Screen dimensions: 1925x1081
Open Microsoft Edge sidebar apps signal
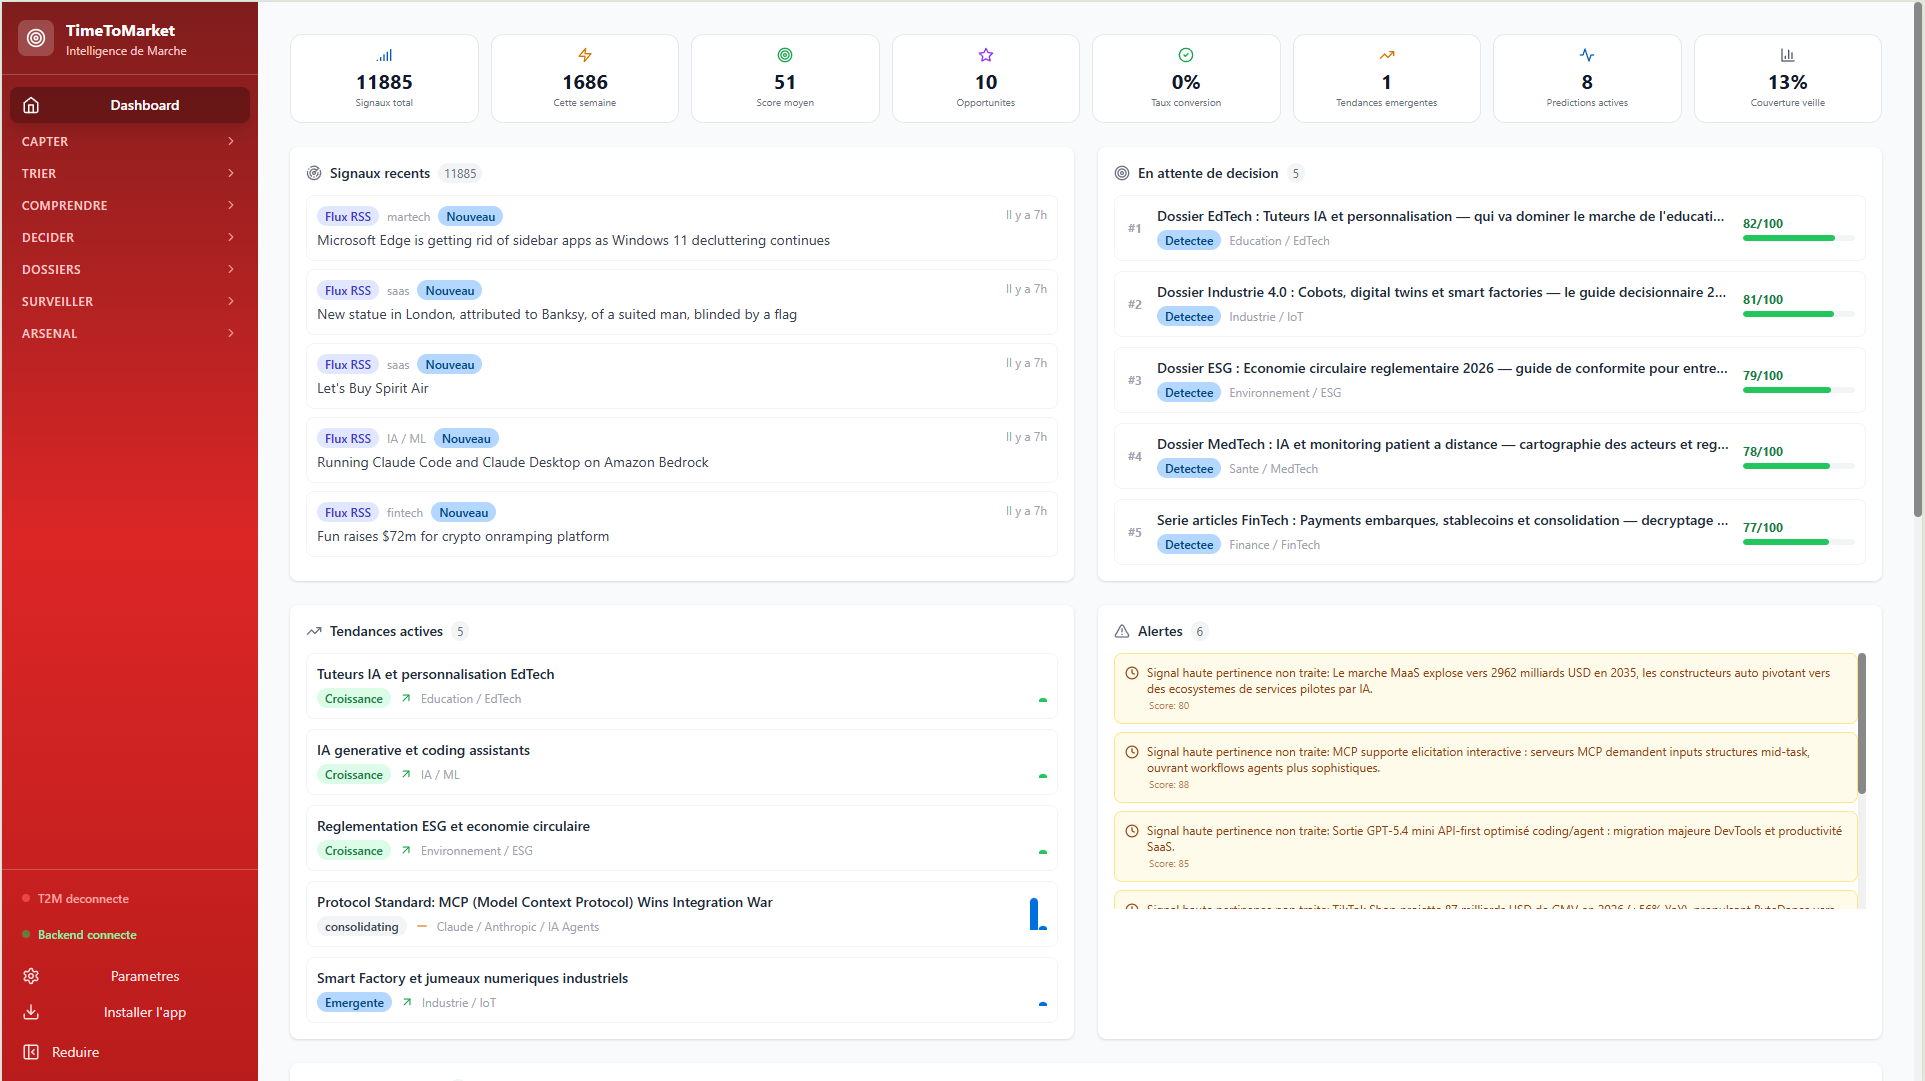pos(682,228)
